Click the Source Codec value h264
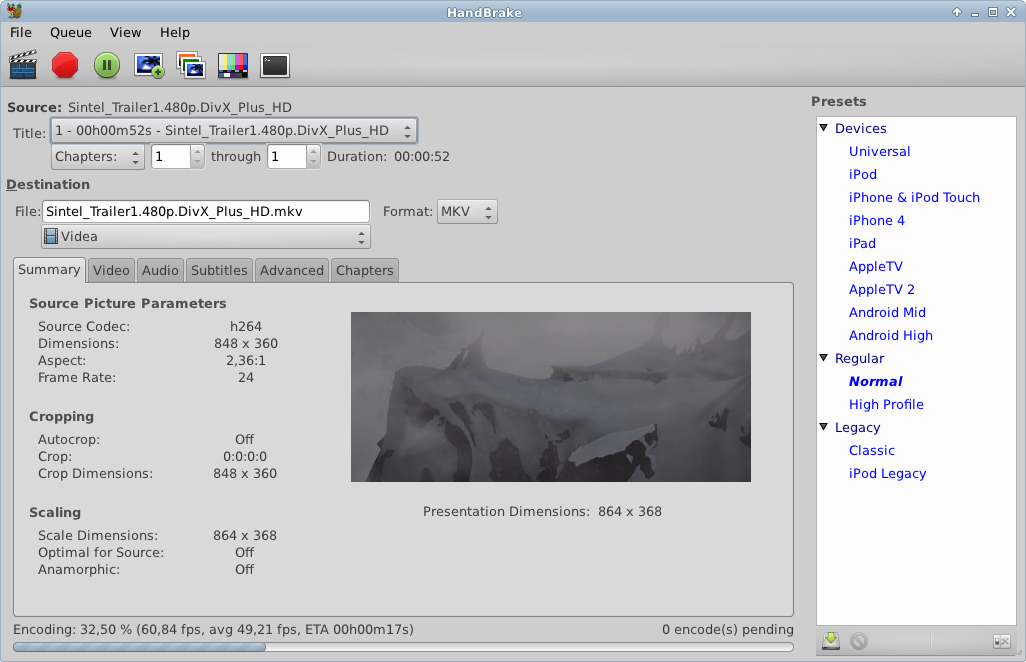 click(245, 326)
